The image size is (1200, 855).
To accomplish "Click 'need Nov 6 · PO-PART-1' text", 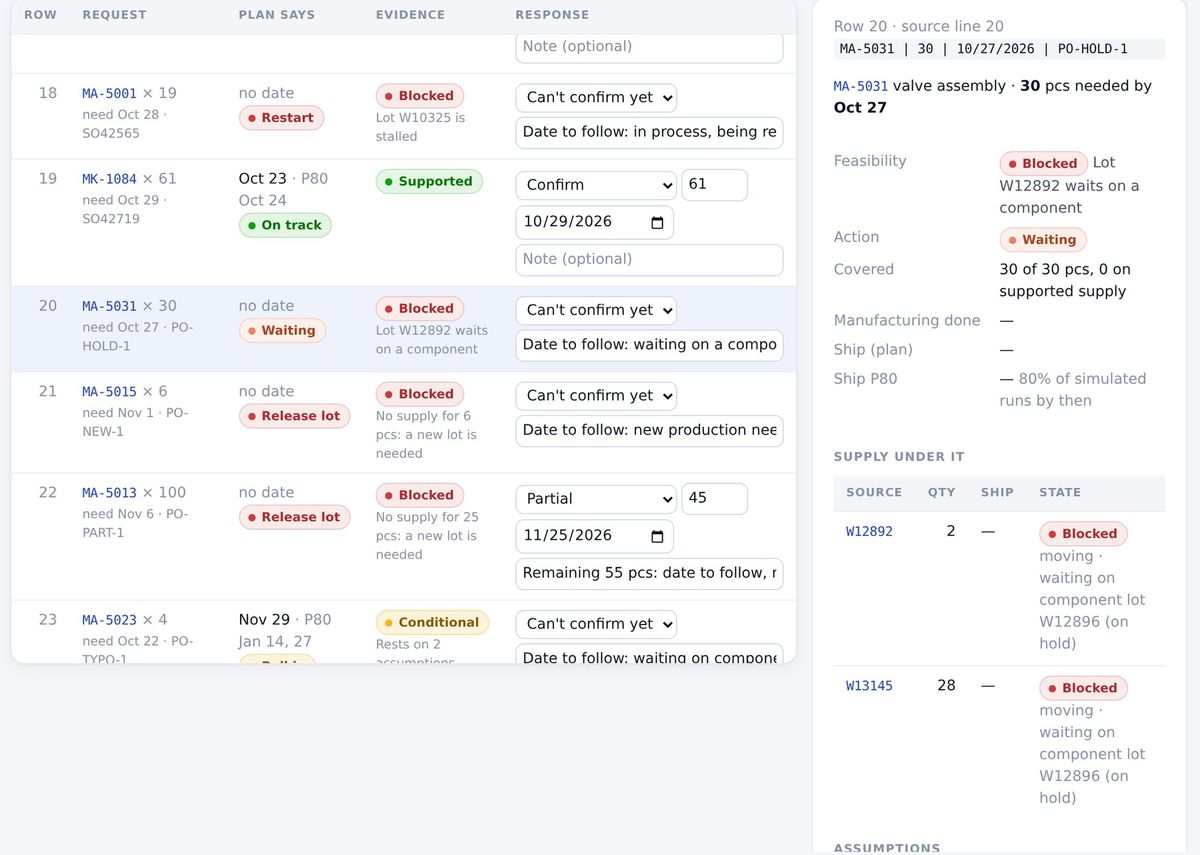I will pos(135,524).
